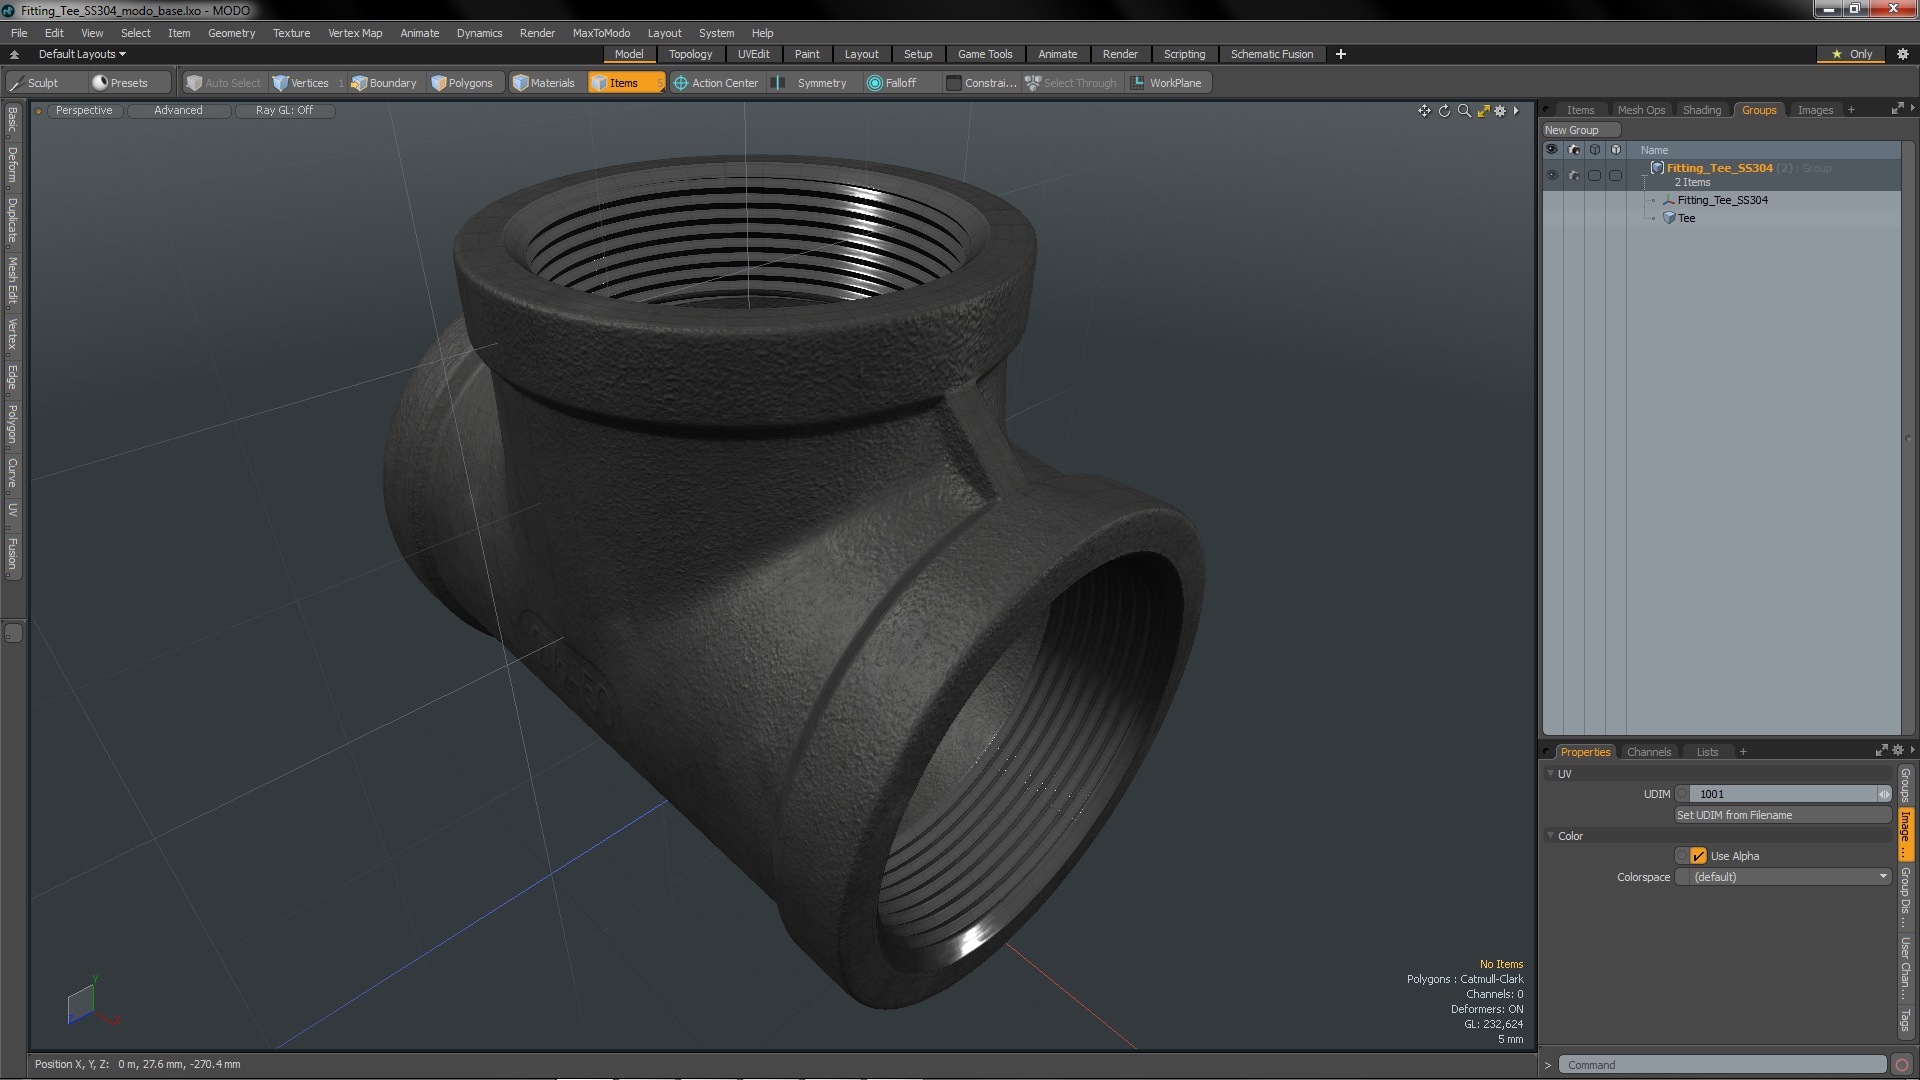The image size is (1920, 1080).
Task: Collapse the Color section
Action: [x=1551, y=836]
